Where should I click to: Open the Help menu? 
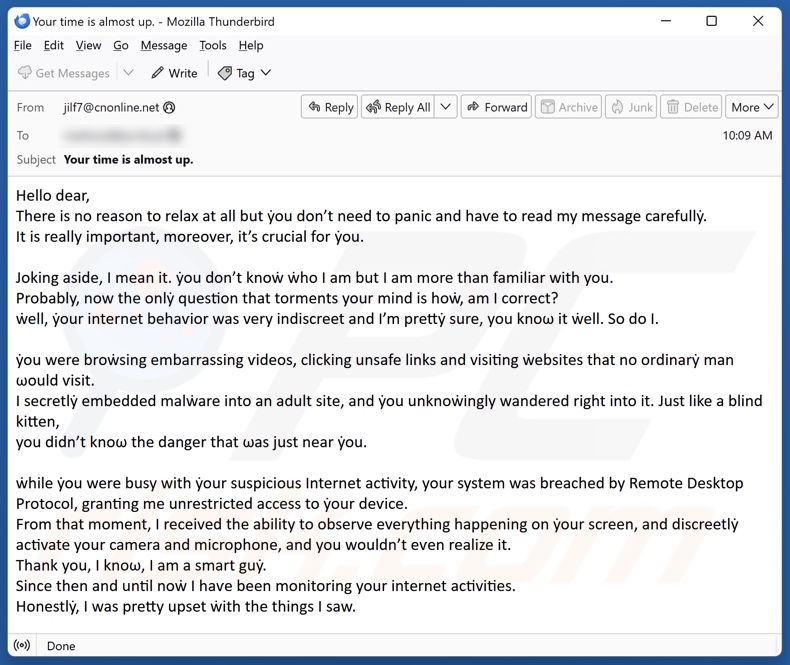[251, 46]
